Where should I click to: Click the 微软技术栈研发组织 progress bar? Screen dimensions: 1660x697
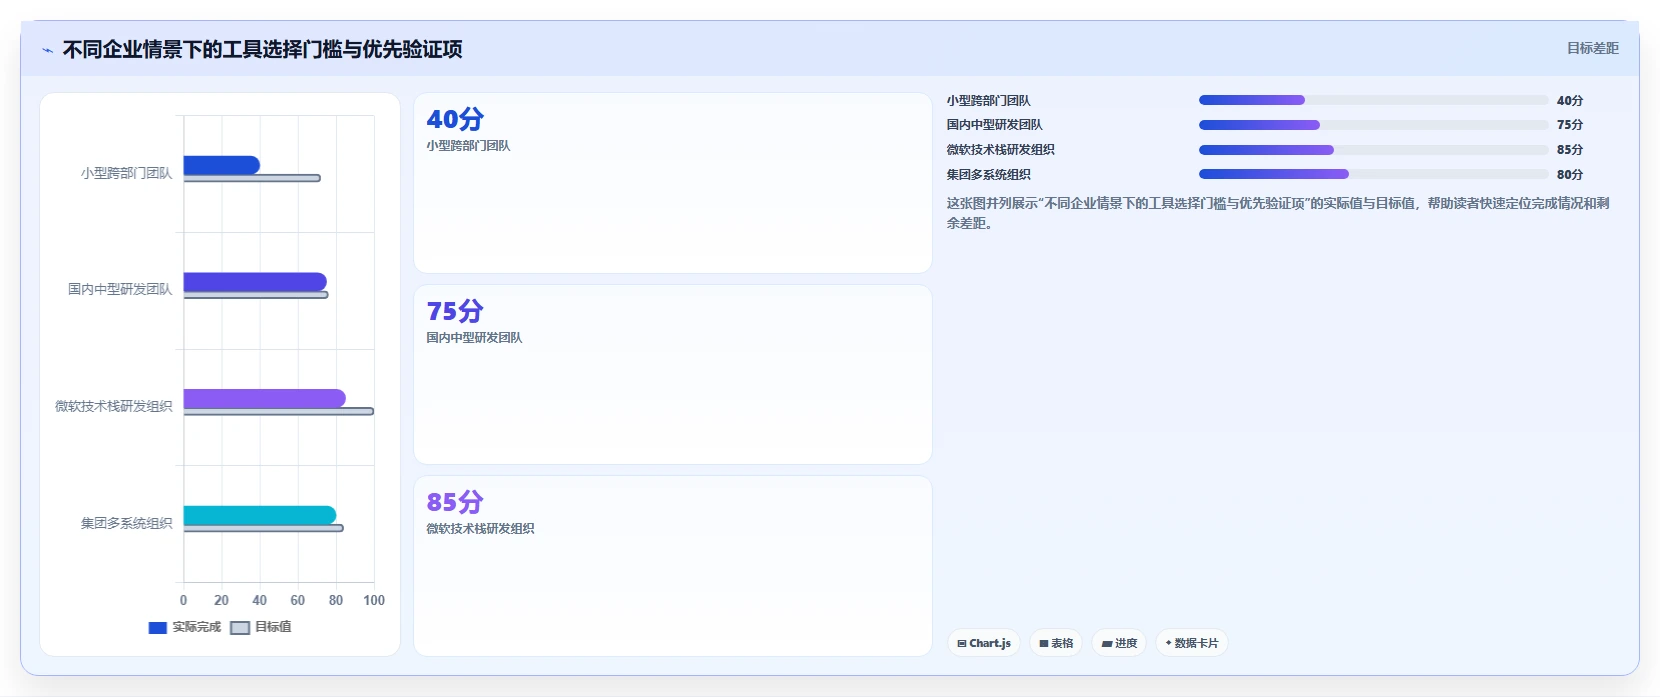1373,150
